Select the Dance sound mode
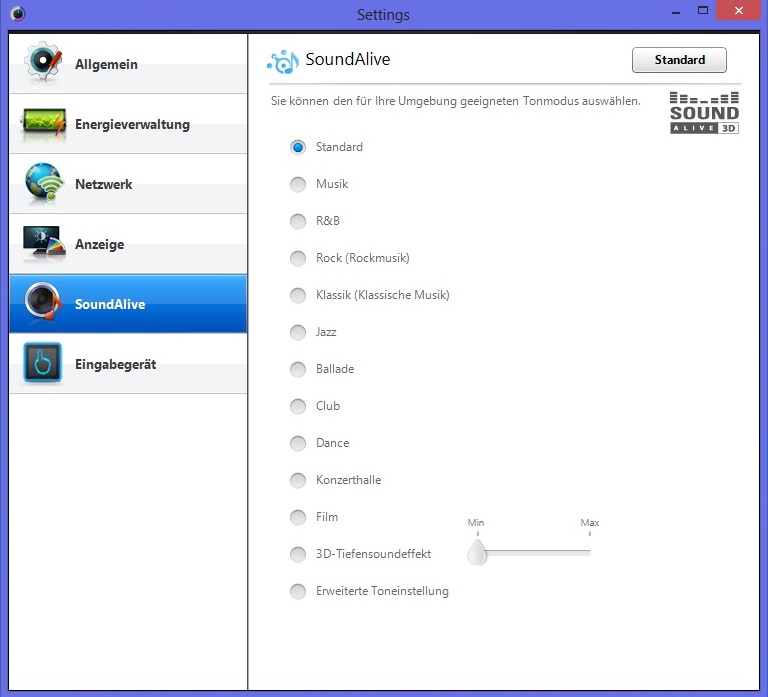 click(298, 443)
